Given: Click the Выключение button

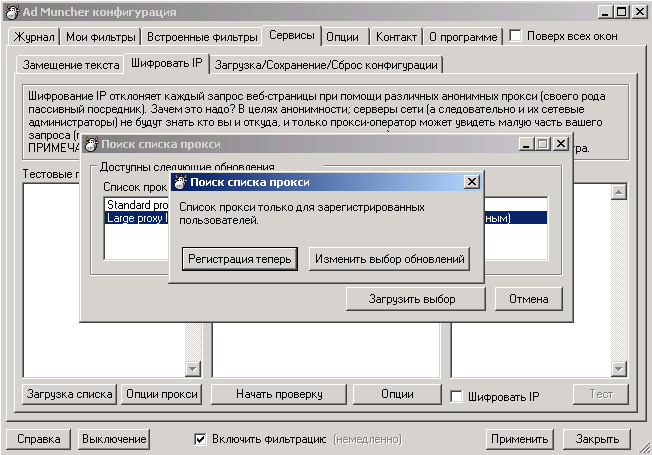Looking at the screenshot, I should click(x=114, y=439).
